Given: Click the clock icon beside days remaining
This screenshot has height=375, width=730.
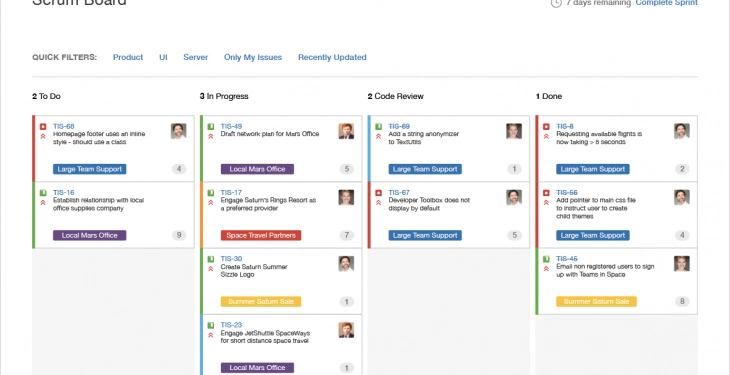Looking at the screenshot, I should click(556, 3).
